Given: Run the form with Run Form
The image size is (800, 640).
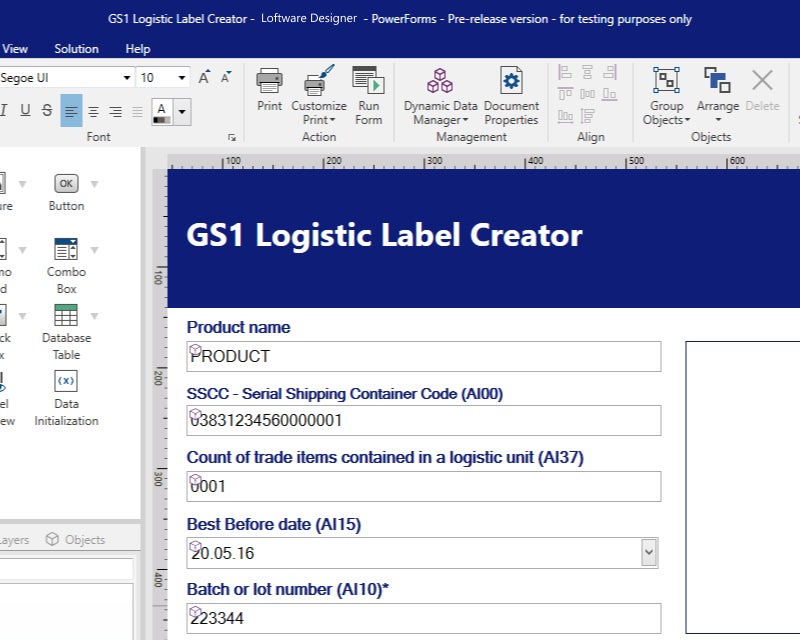Looking at the screenshot, I should (368, 95).
